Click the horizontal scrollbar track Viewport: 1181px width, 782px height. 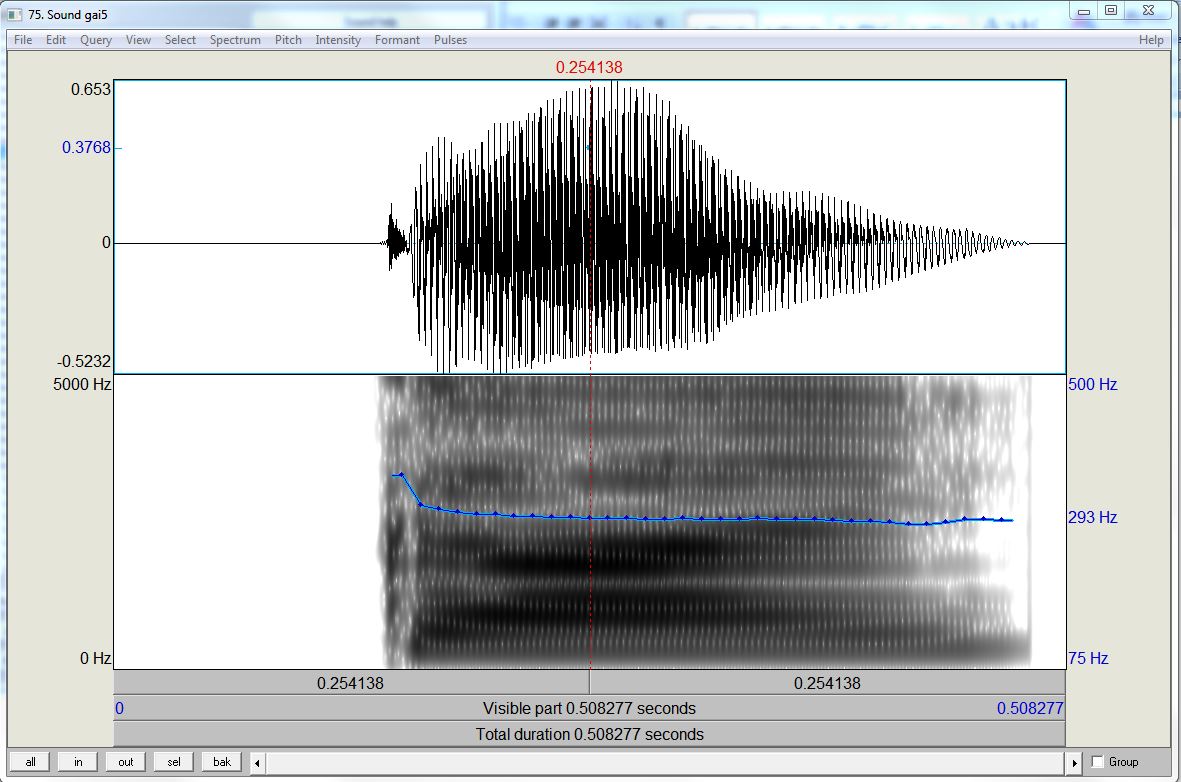pyautogui.click(x=666, y=763)
